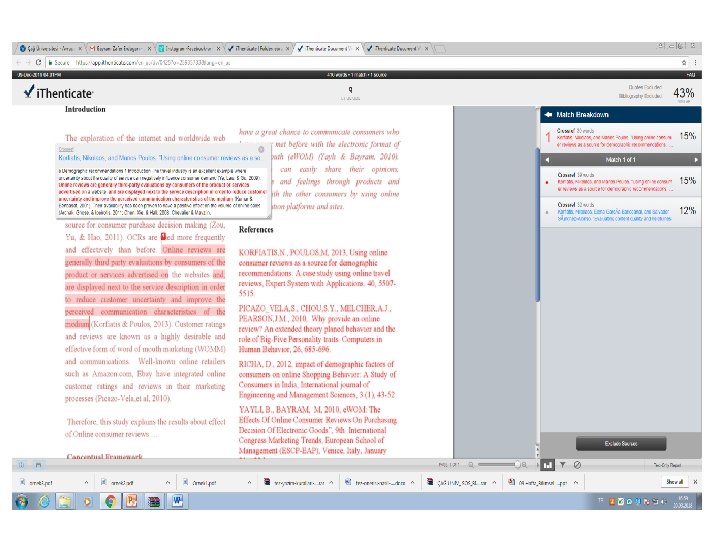Click the info icon in the bottom-left toolbar
The height and width of the screenshot is (540, 720).
tap(21, 465)
